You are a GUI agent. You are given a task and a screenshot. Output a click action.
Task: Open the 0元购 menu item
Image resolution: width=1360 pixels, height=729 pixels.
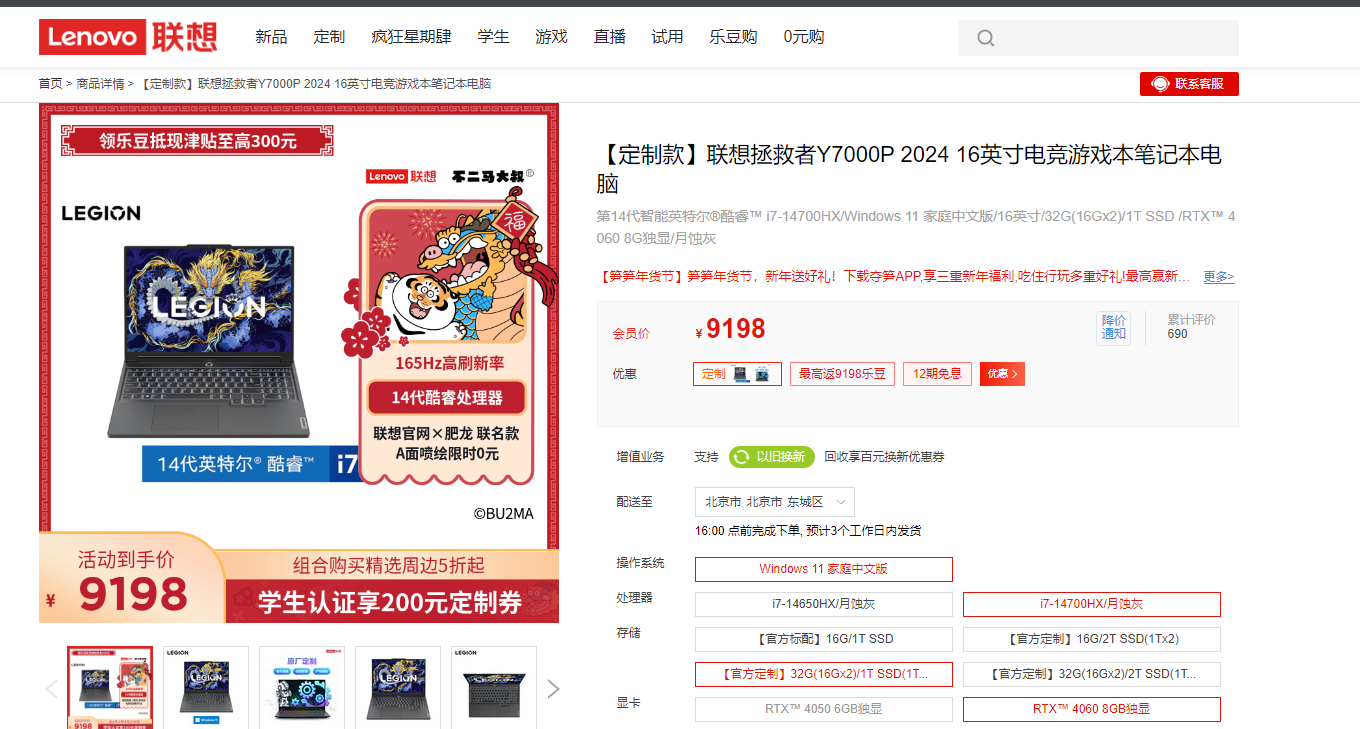click(x=803, y=37)
